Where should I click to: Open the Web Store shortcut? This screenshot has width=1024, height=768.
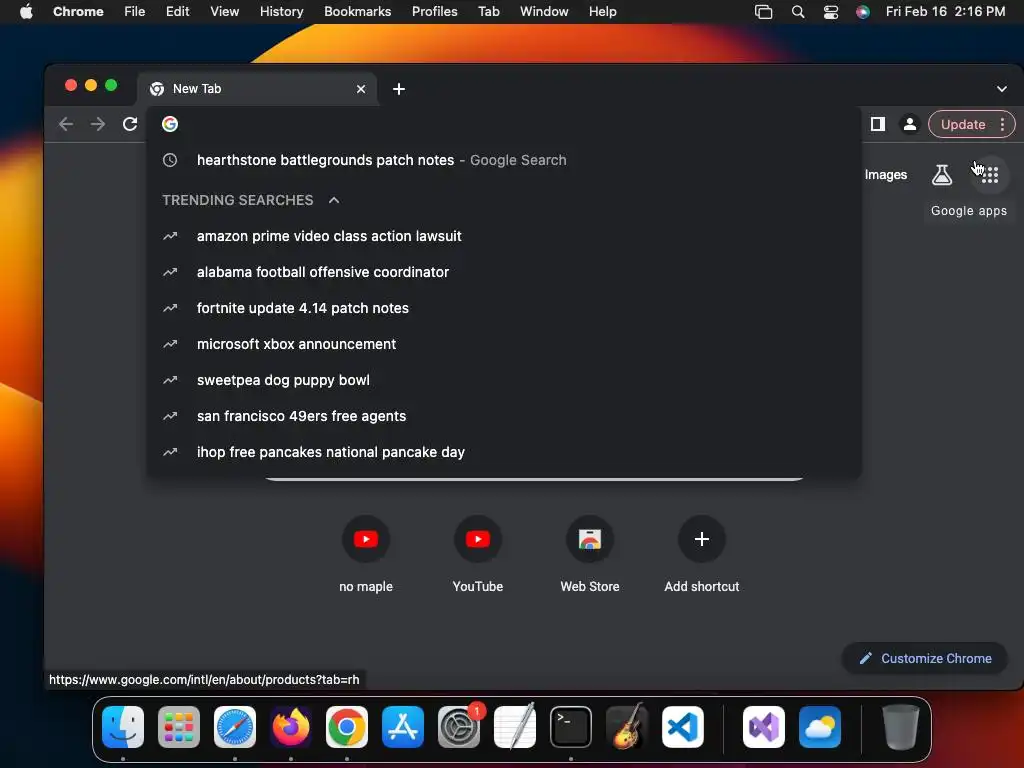tap(590, 554)
